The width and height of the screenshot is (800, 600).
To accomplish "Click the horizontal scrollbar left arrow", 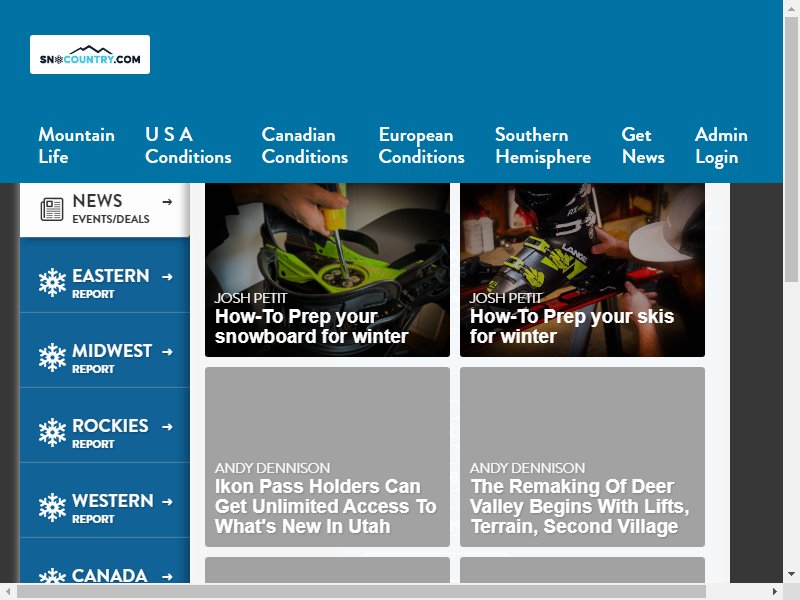I will click(8, 591).
